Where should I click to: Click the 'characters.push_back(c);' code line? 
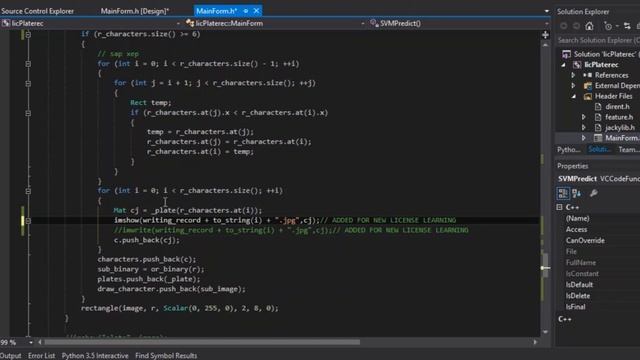[x=147, y=259]
